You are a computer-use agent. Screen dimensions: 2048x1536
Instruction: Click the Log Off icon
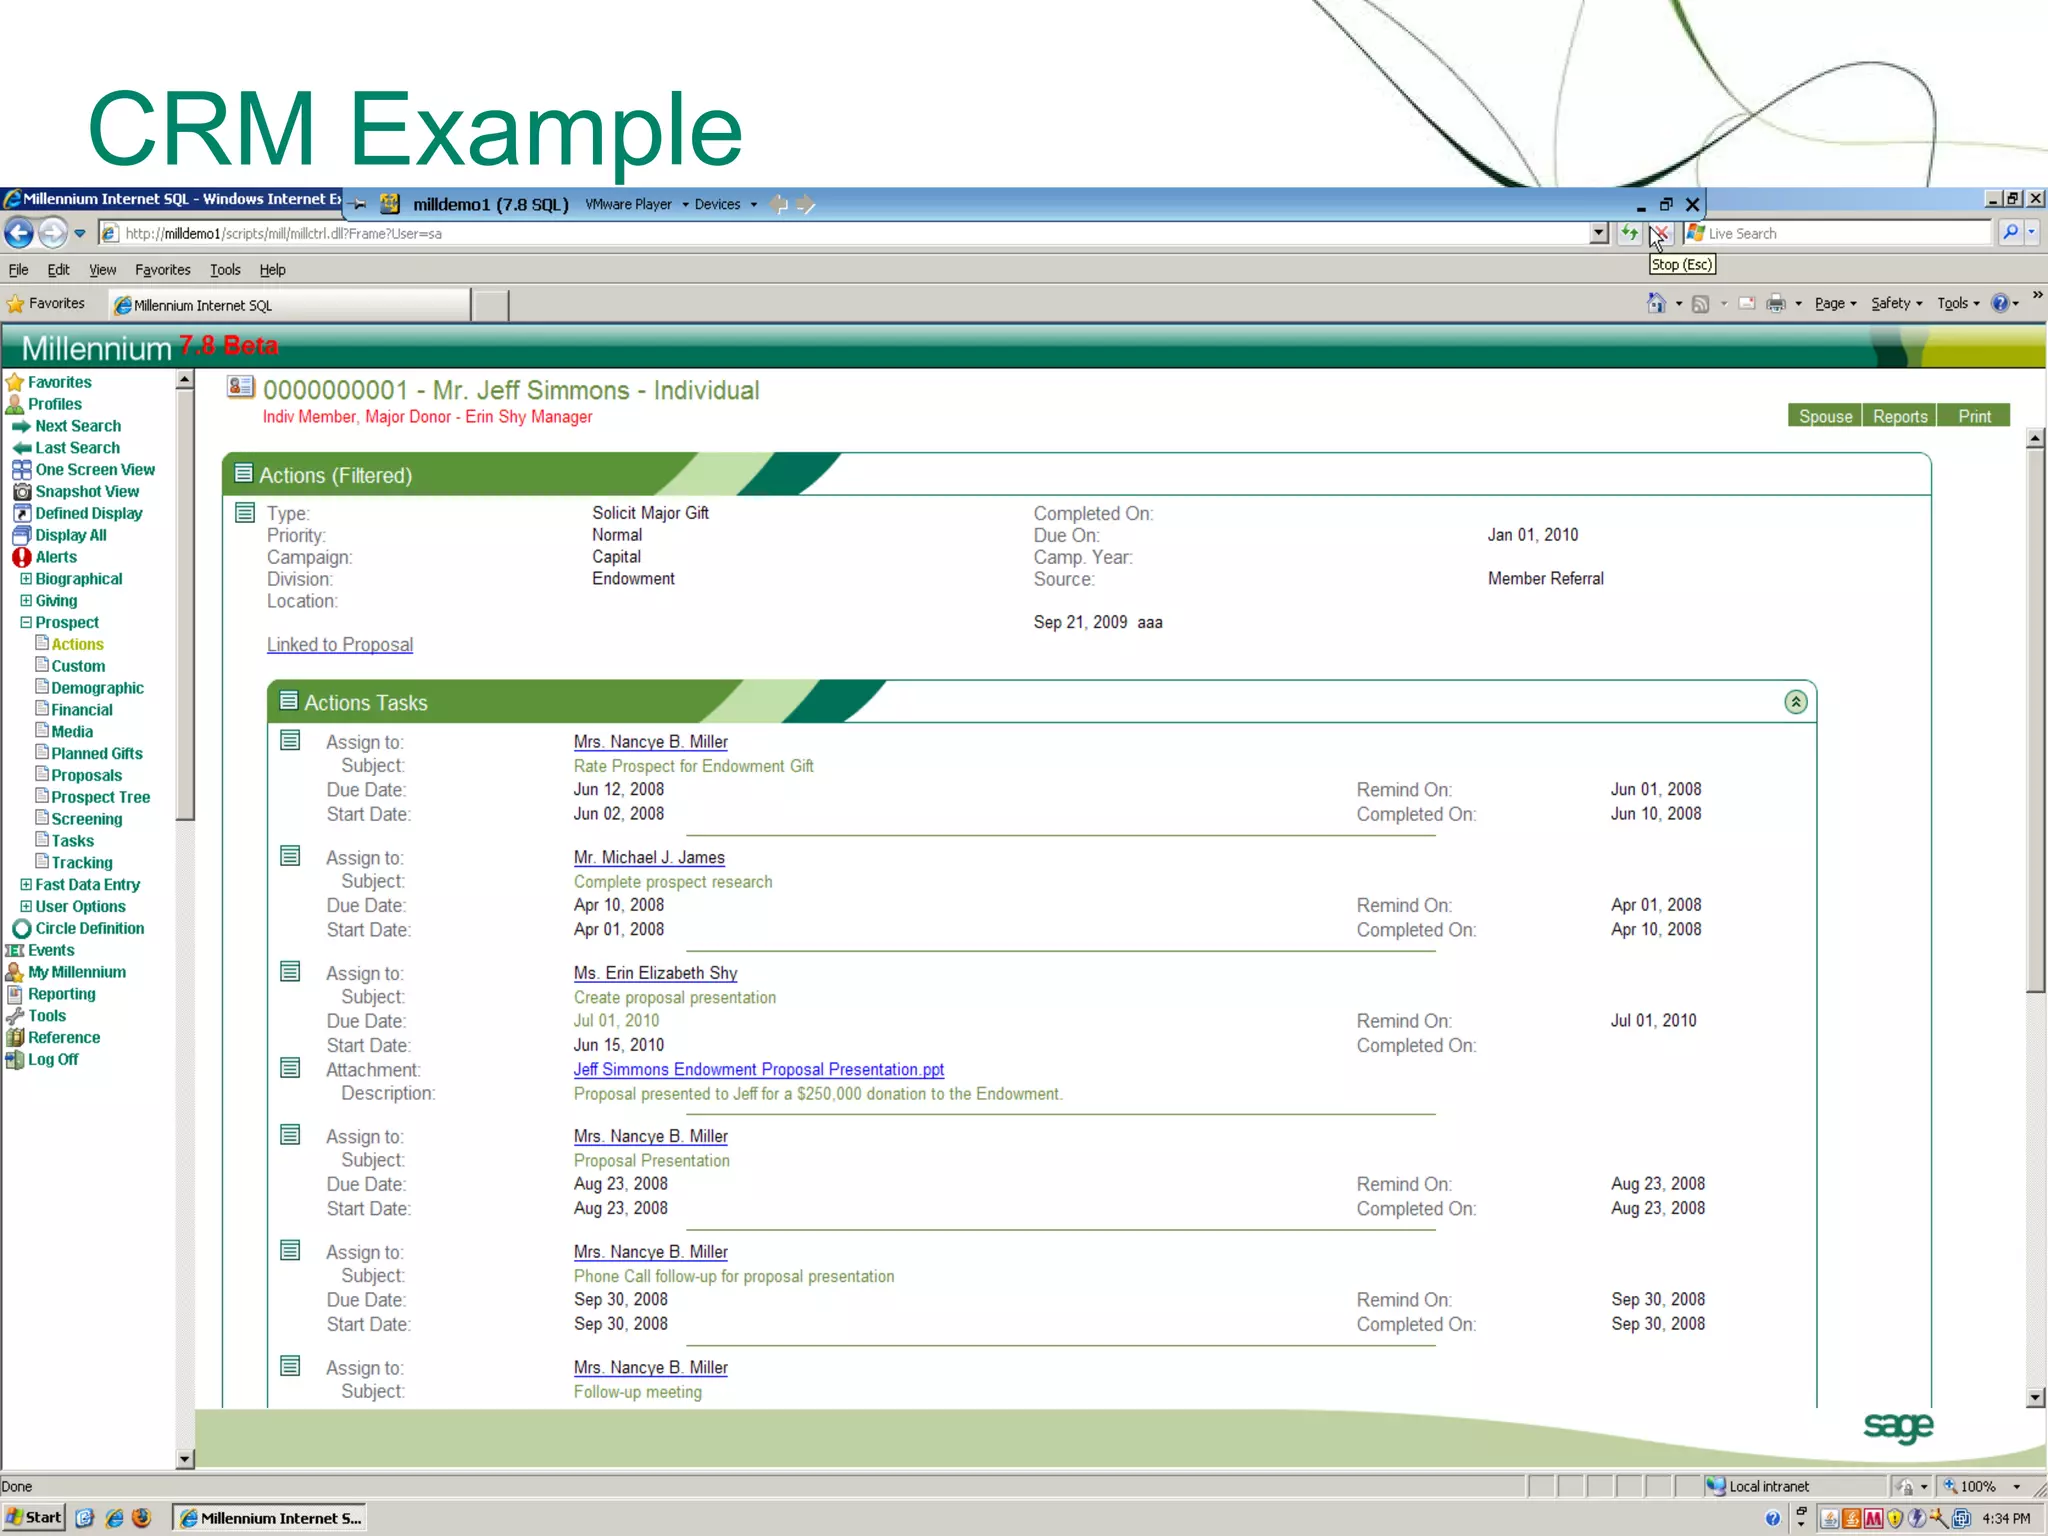(14, 1060)
